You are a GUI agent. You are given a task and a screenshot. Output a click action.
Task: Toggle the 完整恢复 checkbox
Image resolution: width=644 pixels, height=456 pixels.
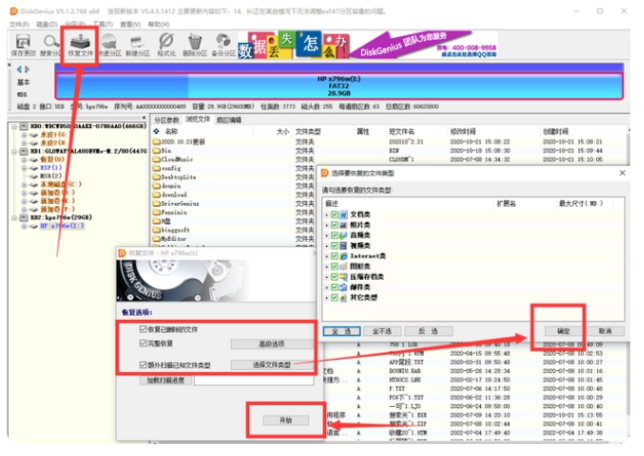143,343
